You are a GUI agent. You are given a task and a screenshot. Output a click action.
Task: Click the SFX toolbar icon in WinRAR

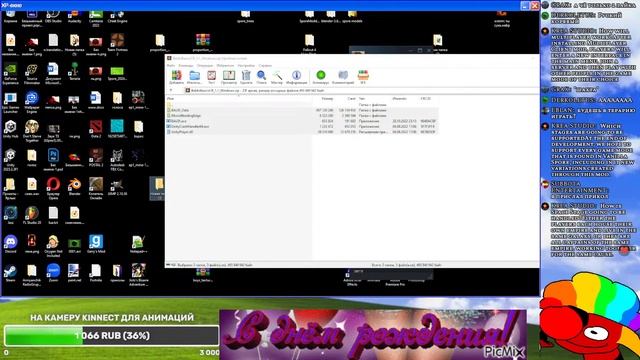[363, 77]
